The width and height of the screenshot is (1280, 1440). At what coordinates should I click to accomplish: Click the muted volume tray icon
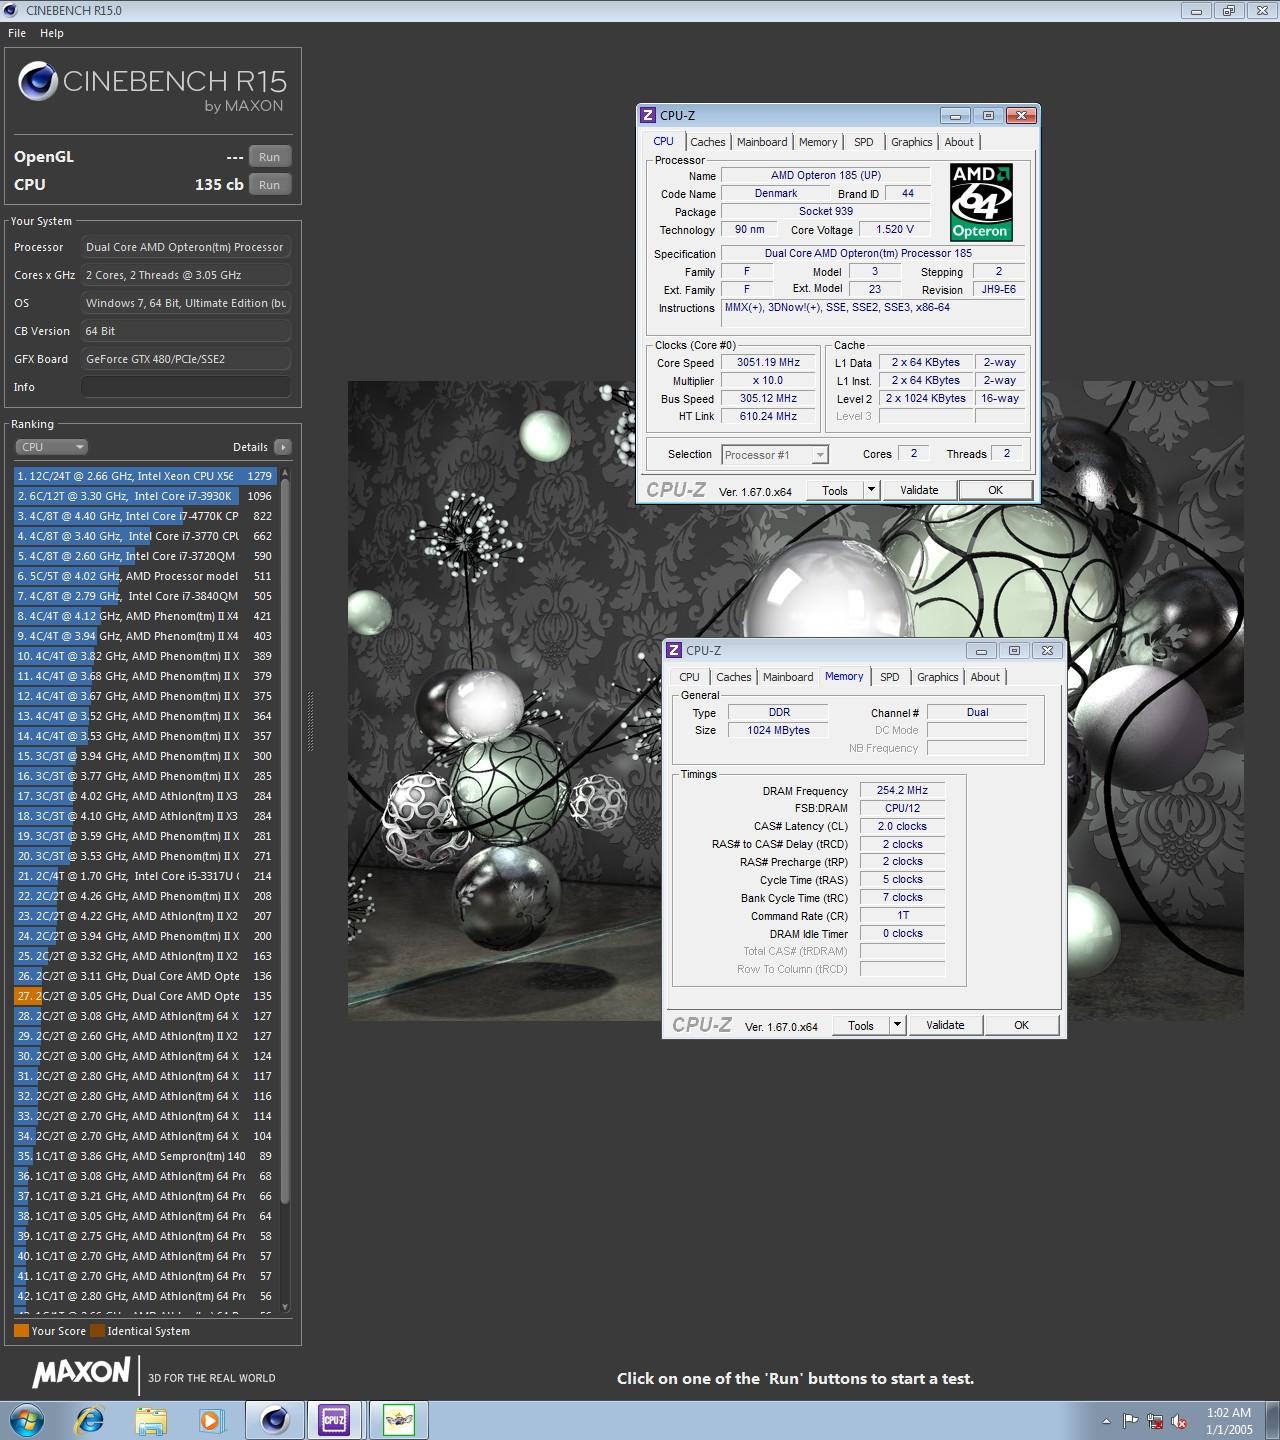pyautogui.click(x=1180, y=1421)
